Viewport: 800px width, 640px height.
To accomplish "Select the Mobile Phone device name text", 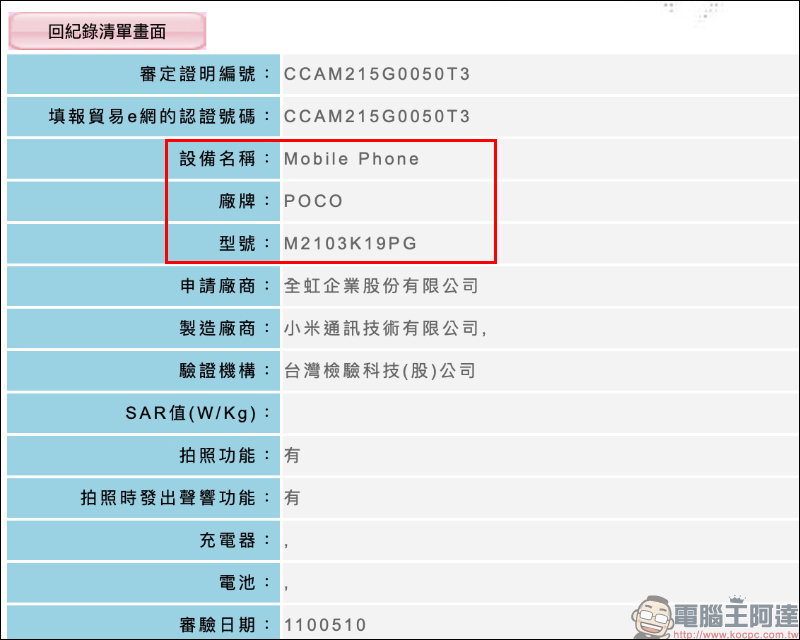I will tap(352, 159).
